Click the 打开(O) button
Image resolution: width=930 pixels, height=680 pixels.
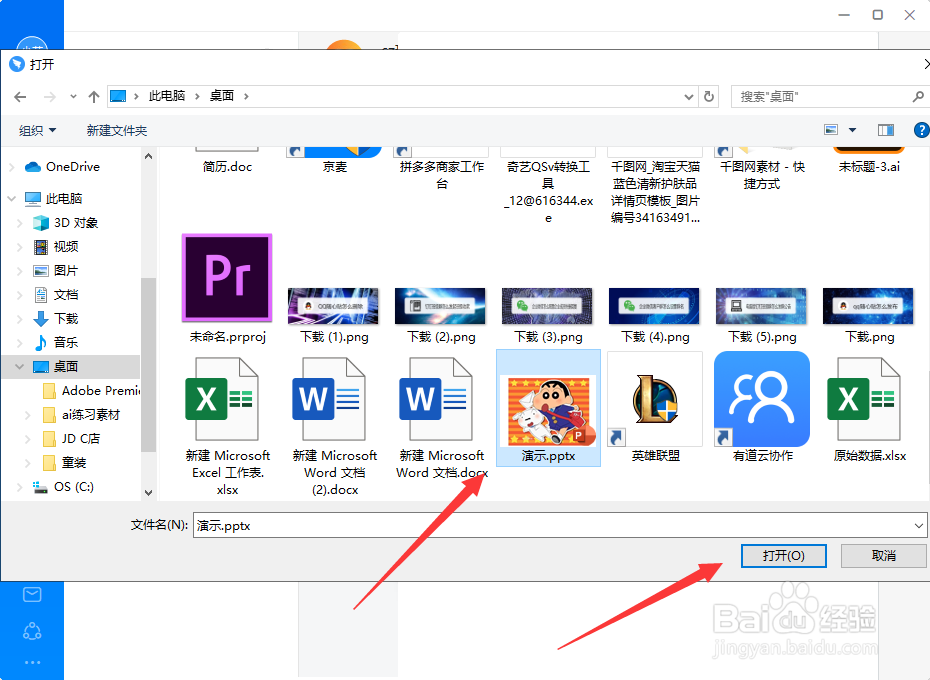784,556
